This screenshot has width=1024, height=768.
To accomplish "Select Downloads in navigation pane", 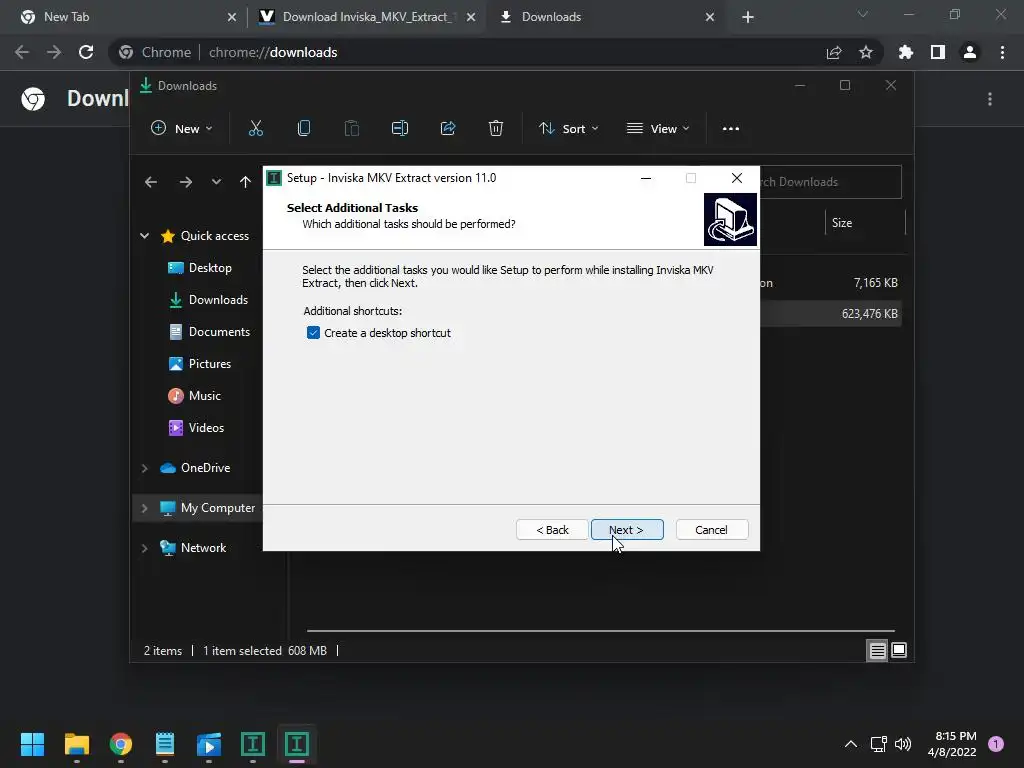I will point(218,300).
